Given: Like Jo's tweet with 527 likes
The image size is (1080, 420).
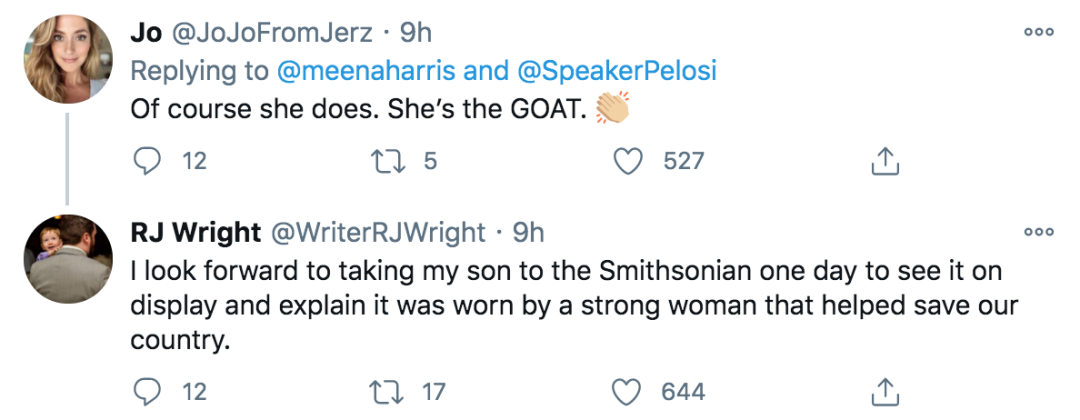Looking at the screenshot, I should pyautogui.click(x=628, y=160).
